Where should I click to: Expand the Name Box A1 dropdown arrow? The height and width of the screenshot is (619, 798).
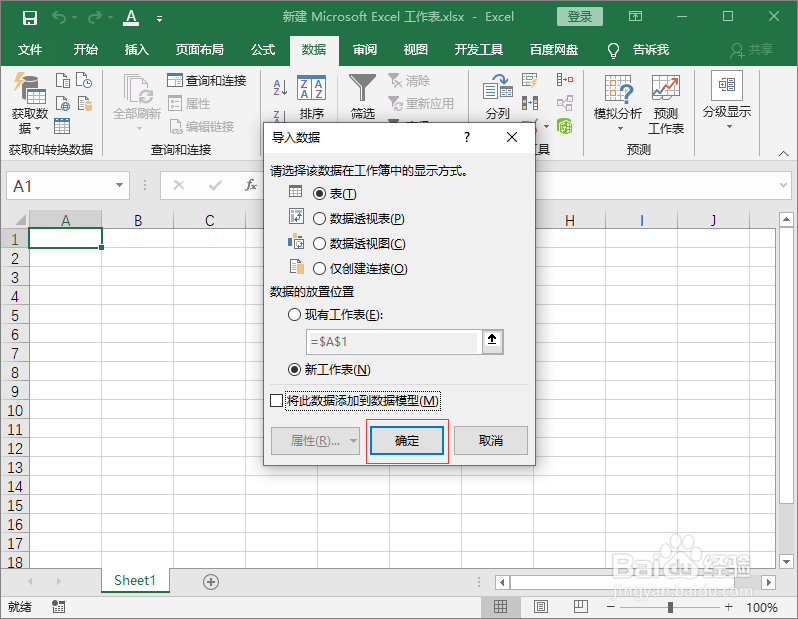(x=120, y=186)
